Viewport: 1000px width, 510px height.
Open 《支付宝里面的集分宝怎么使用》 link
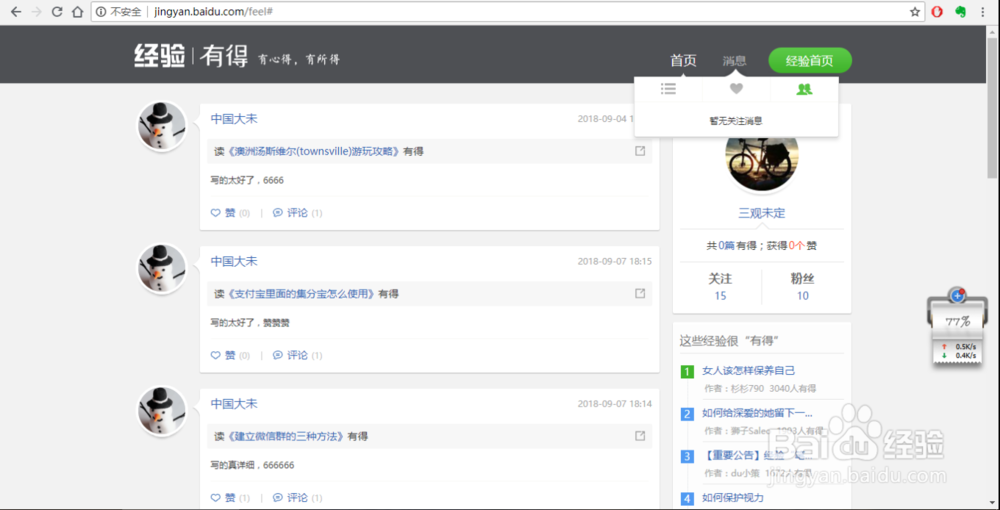click(302, 294)
